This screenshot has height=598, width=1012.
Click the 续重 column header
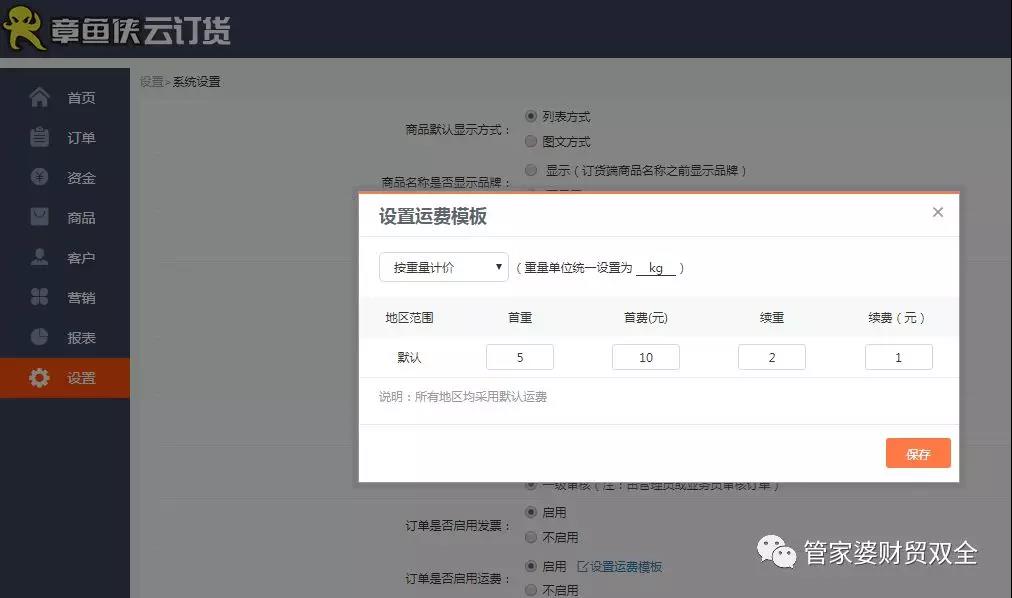coord(772,317)
